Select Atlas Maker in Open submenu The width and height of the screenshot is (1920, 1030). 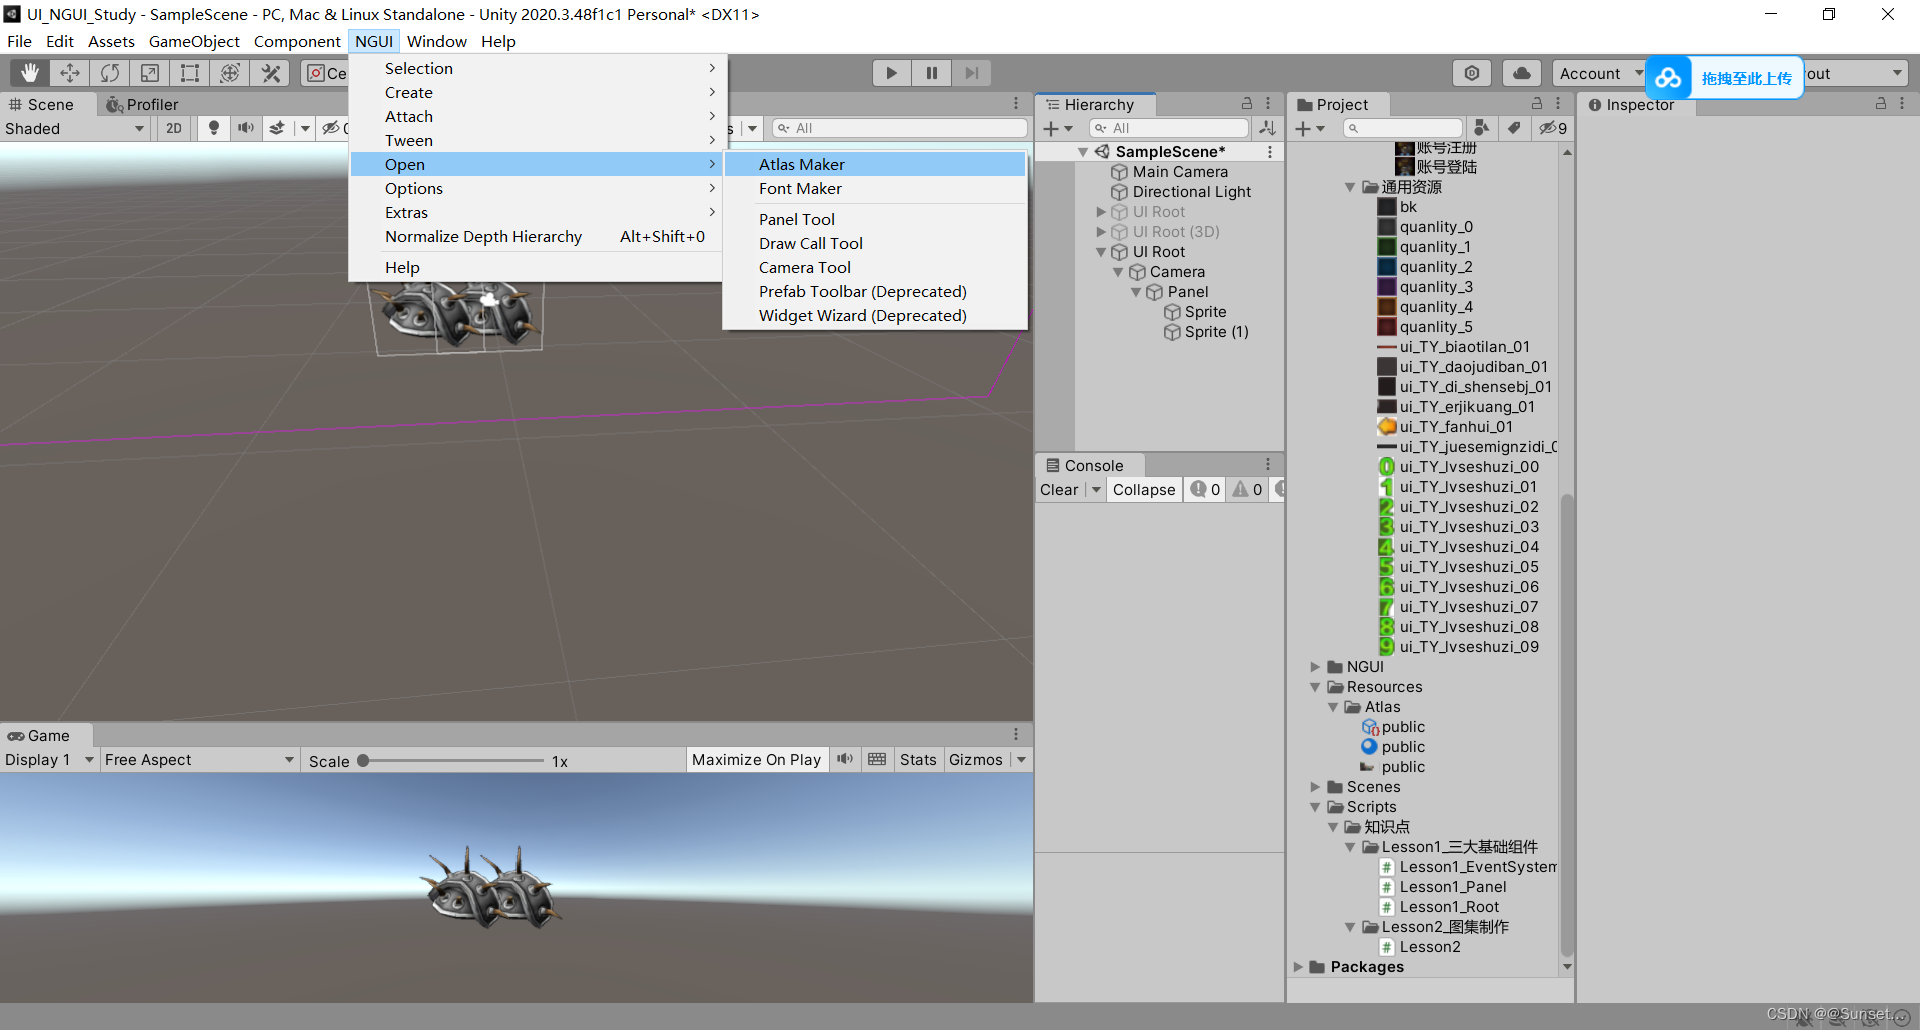(x=874, y=164)
